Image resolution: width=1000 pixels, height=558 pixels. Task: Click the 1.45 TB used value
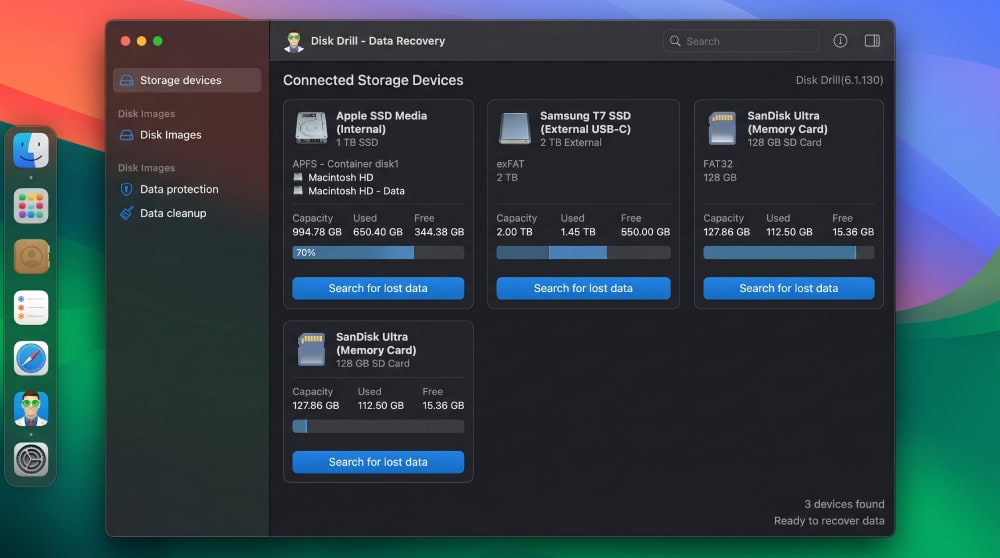point(578,232)
